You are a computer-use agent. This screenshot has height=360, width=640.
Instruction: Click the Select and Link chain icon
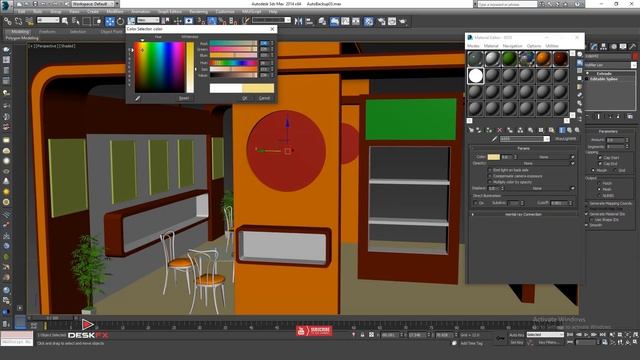tap(8, 21)
